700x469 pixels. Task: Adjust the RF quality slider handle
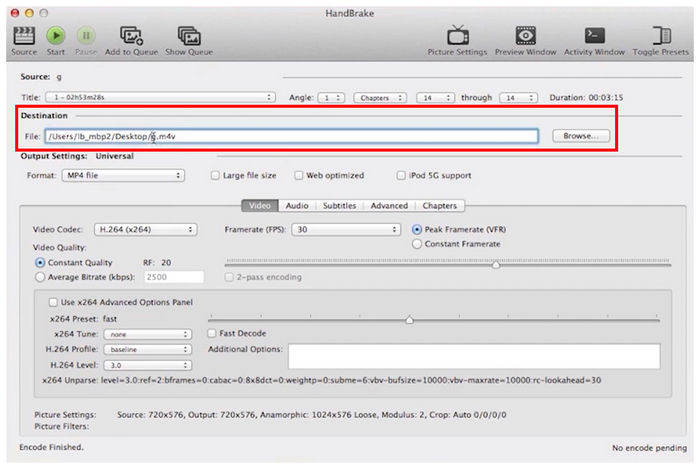click(x=496, y=265)
